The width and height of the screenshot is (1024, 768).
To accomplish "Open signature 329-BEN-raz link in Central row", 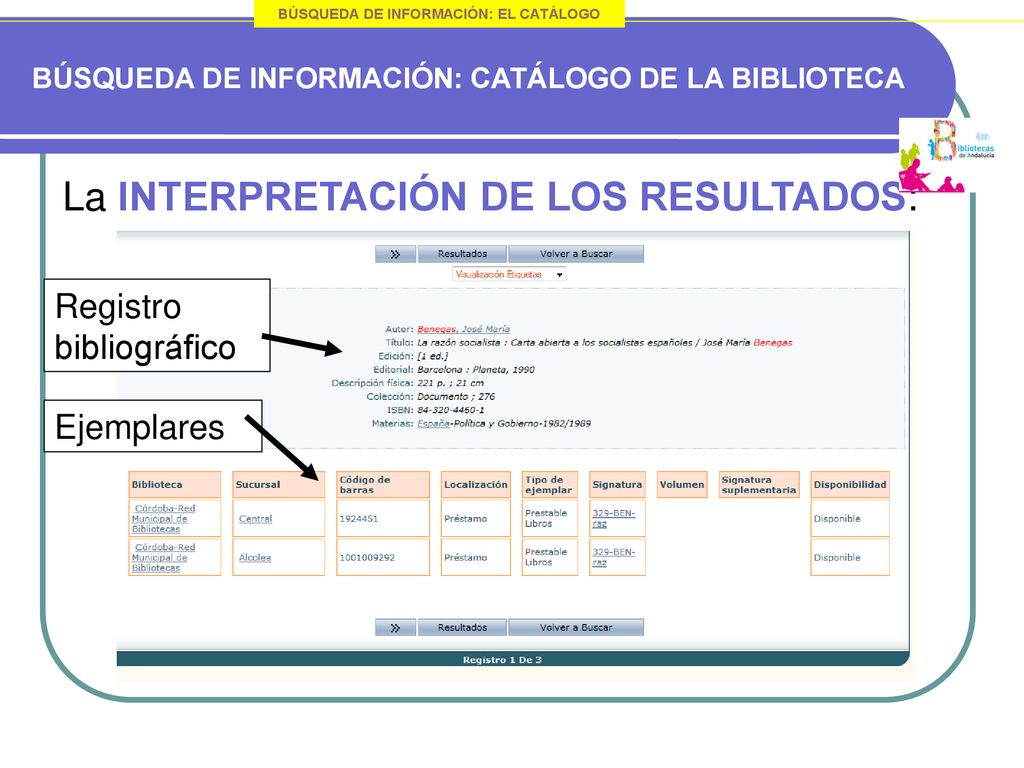I will tap(613, 519).
